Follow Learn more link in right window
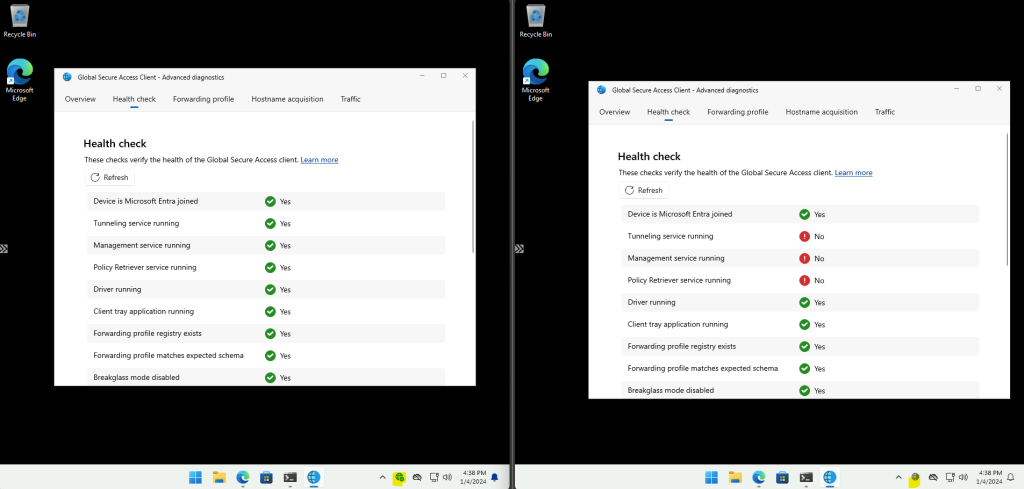Screen dimensions: 1024x489 click(x=854, y=173)
